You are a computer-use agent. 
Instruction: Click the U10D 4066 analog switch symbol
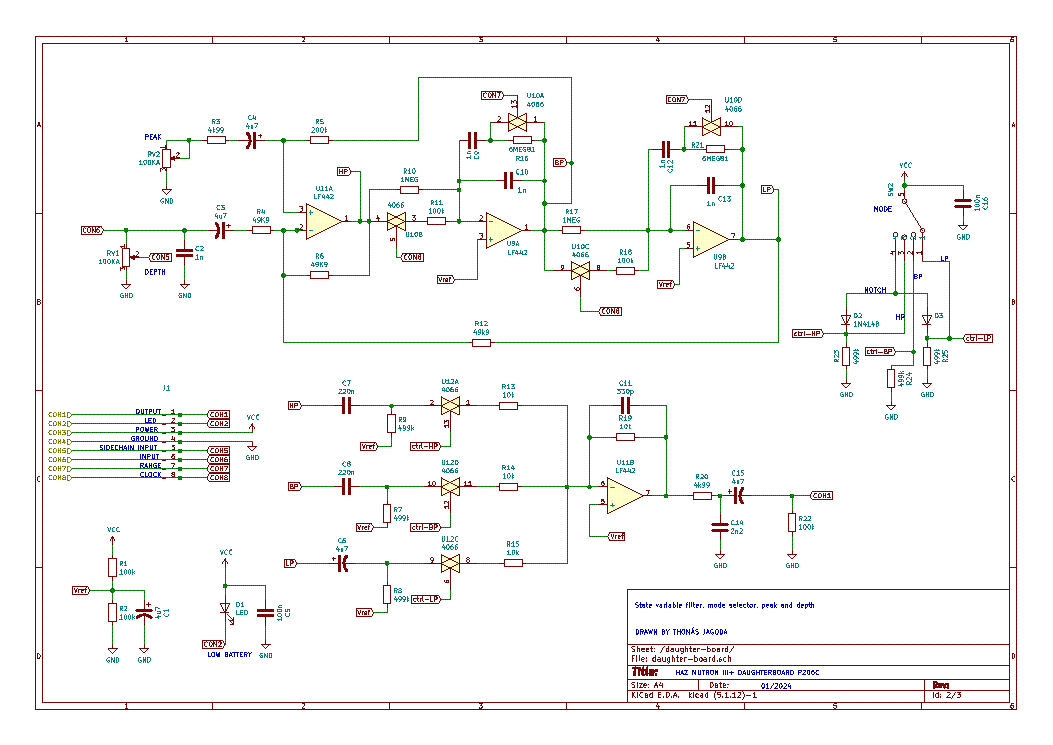click(711, 126)
